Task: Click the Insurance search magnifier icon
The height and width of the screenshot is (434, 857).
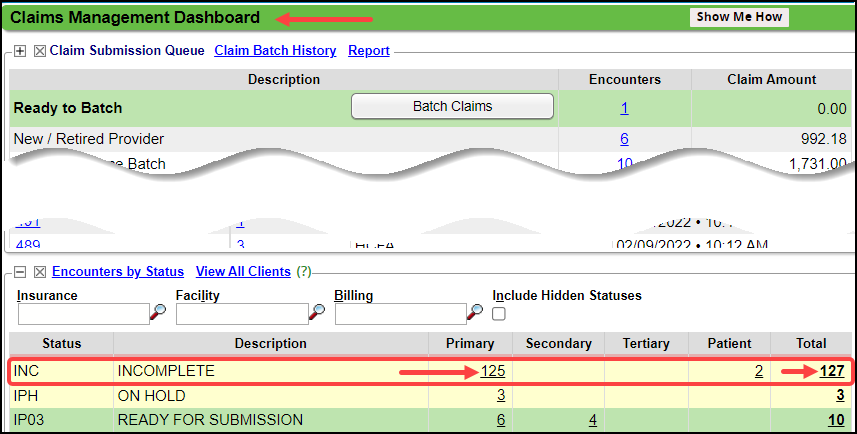Action: pos(158,313)
